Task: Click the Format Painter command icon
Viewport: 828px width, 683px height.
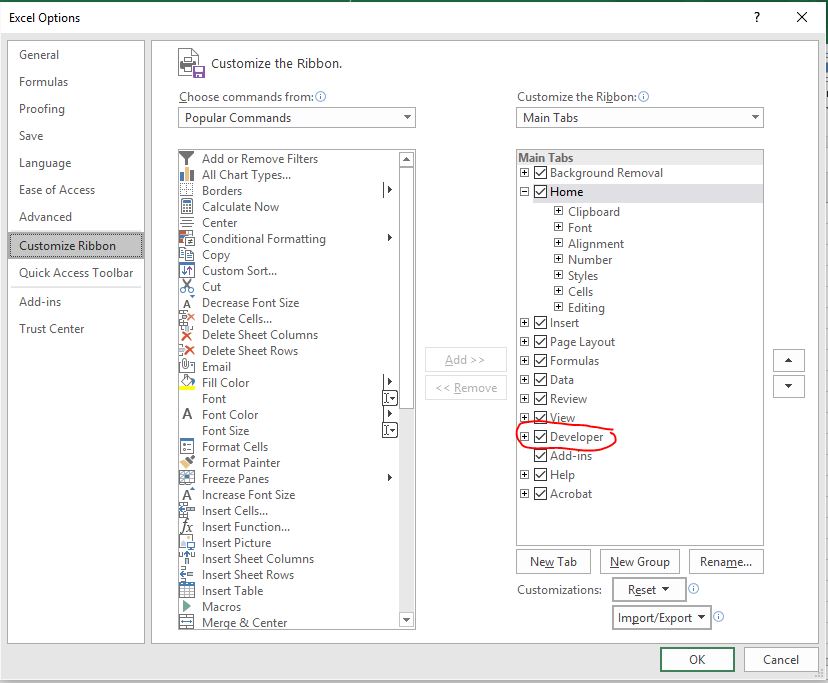Action: coord(188,462)
